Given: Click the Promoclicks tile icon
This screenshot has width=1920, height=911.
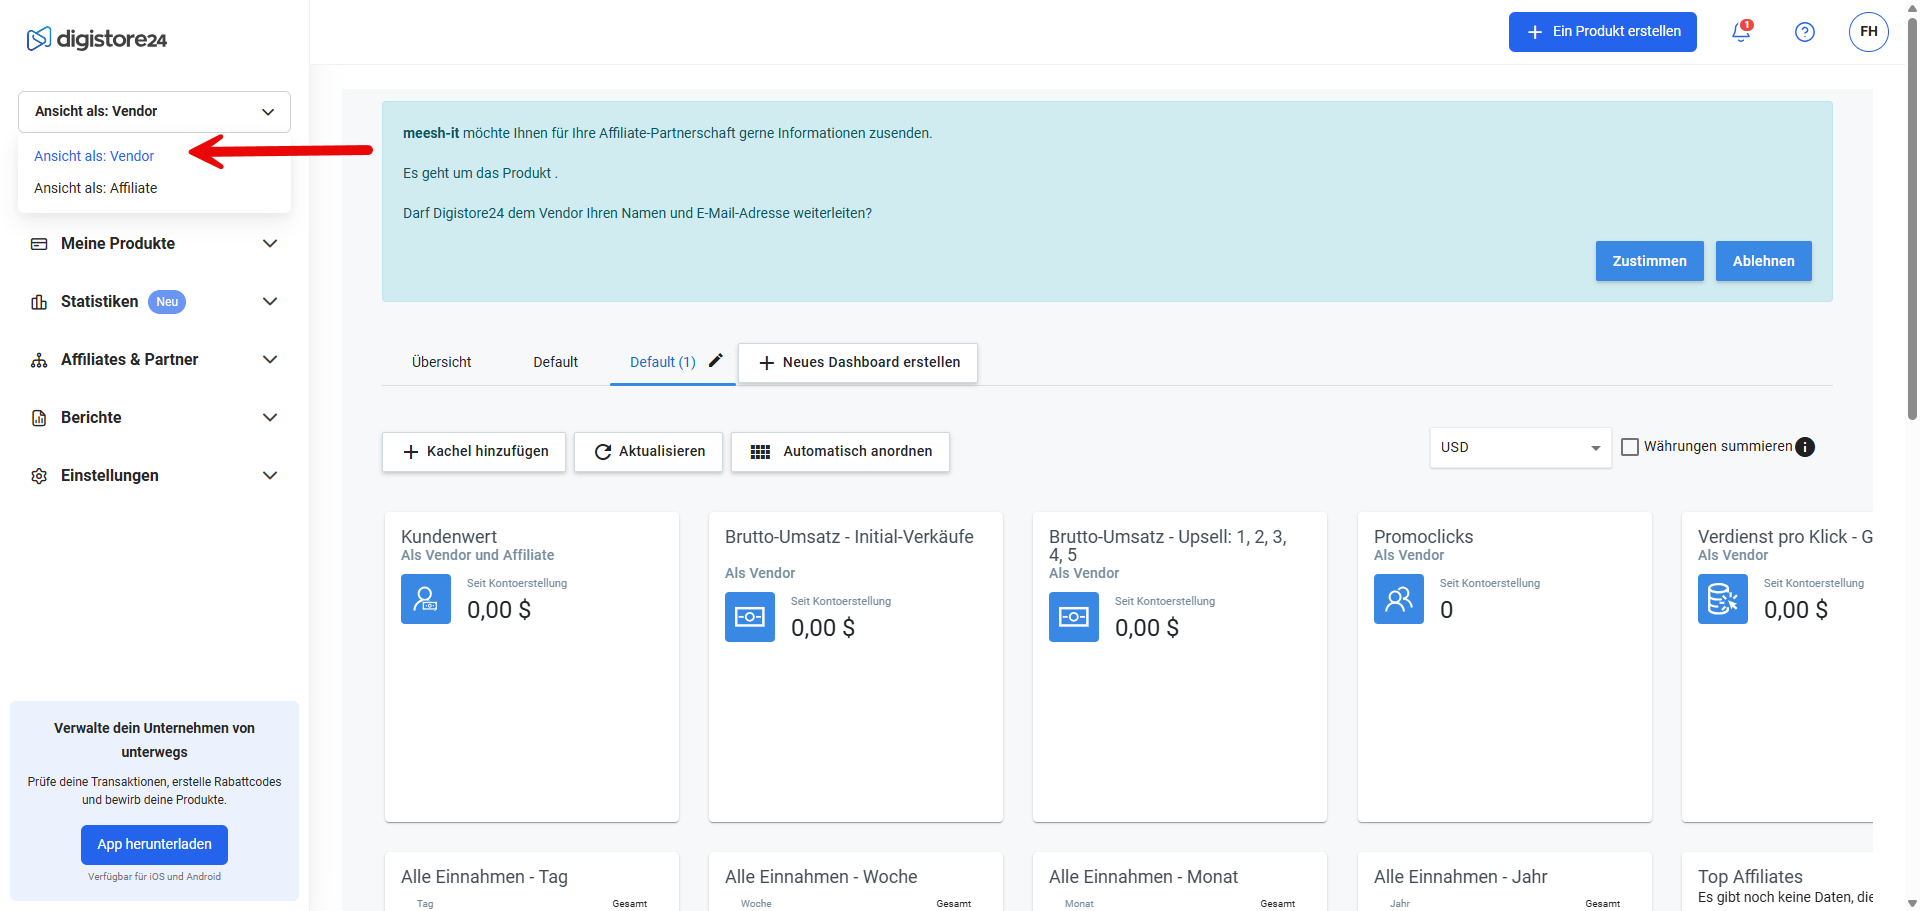Looking at the screenshot, I should pyautogui.click(x=1399, y=599).
